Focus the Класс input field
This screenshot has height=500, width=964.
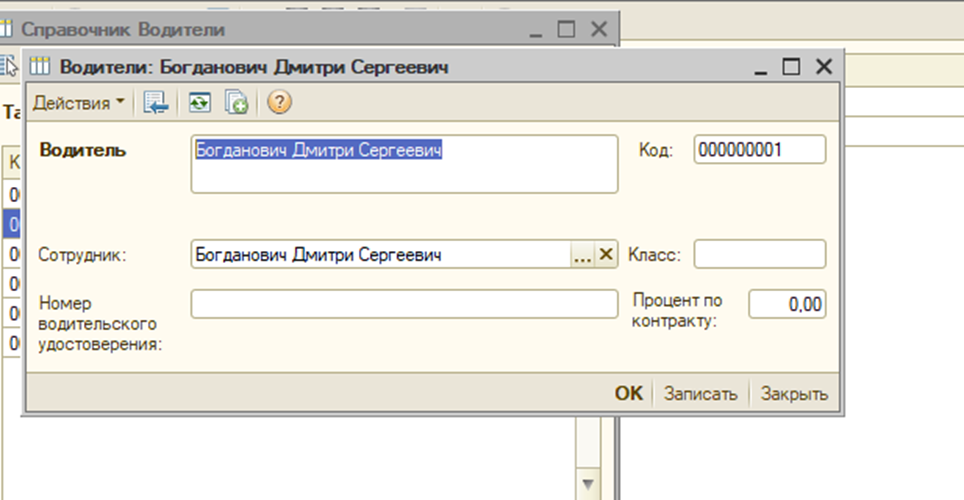click(x=759, y=254)
